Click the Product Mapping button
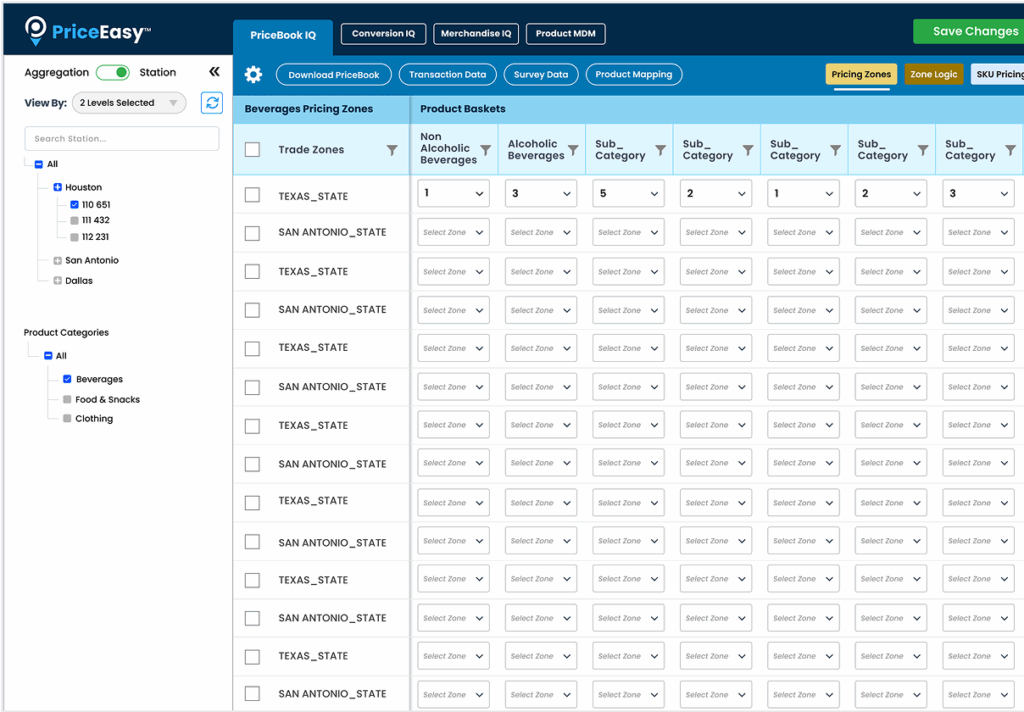The width and height of the screenshot is (1024, 712). (633, 74)
